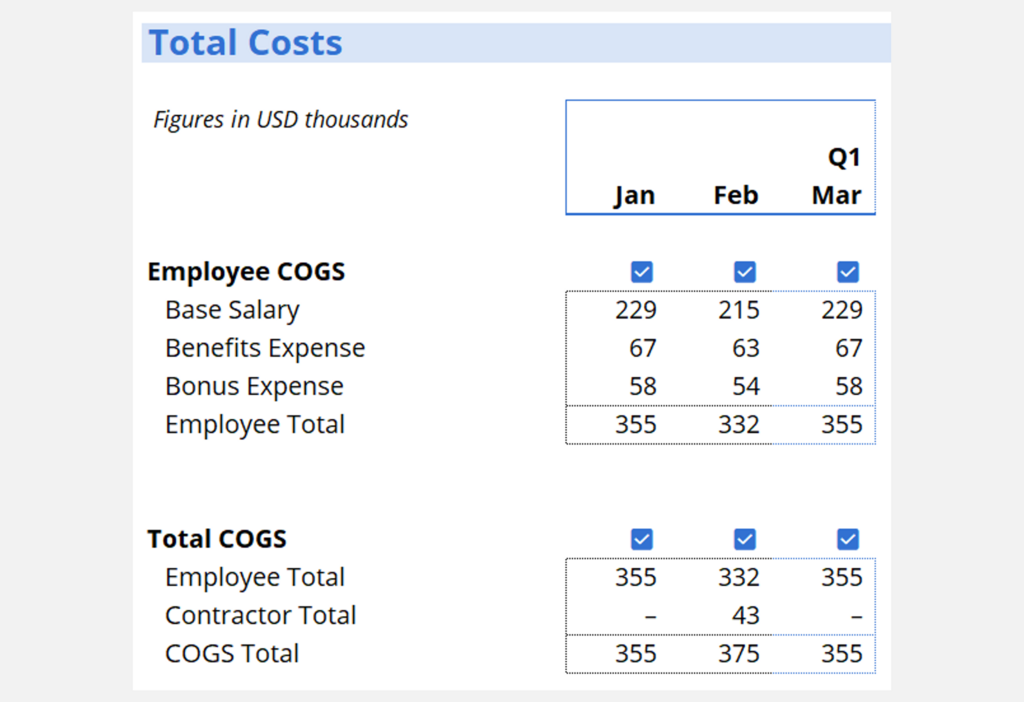Screen dimensions: 1024x702
Task: Select the Feb Base Salary cell showing 215
Action: [x=739, y=310]
